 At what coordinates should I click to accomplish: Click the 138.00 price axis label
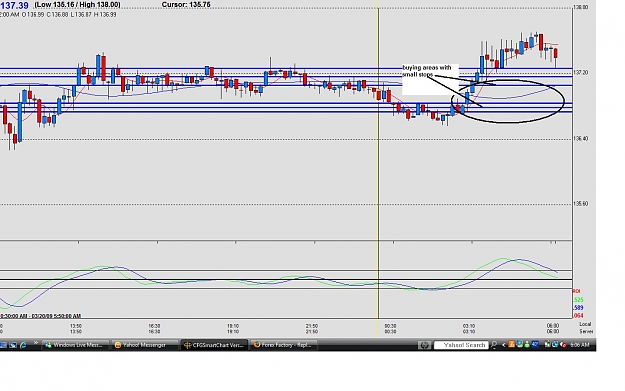point(580,7)
